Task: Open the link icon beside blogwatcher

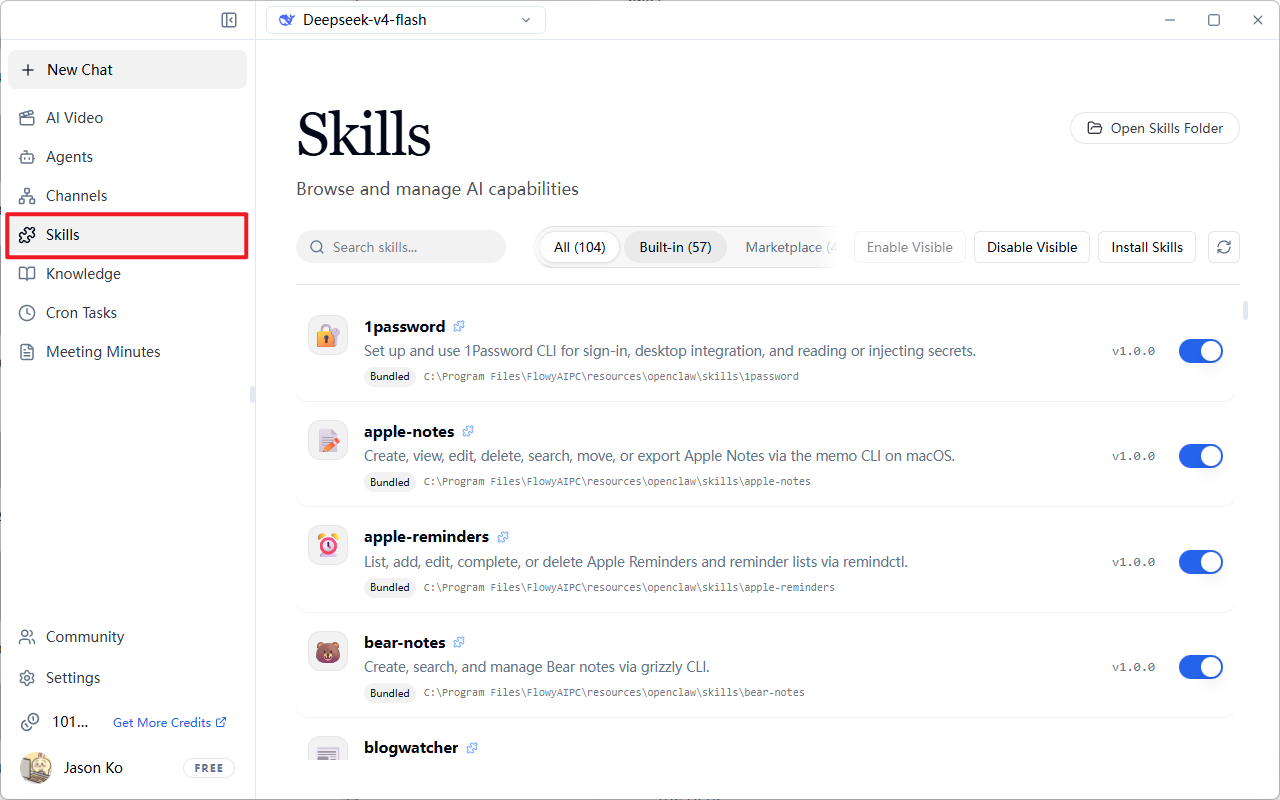Action: 472,748
